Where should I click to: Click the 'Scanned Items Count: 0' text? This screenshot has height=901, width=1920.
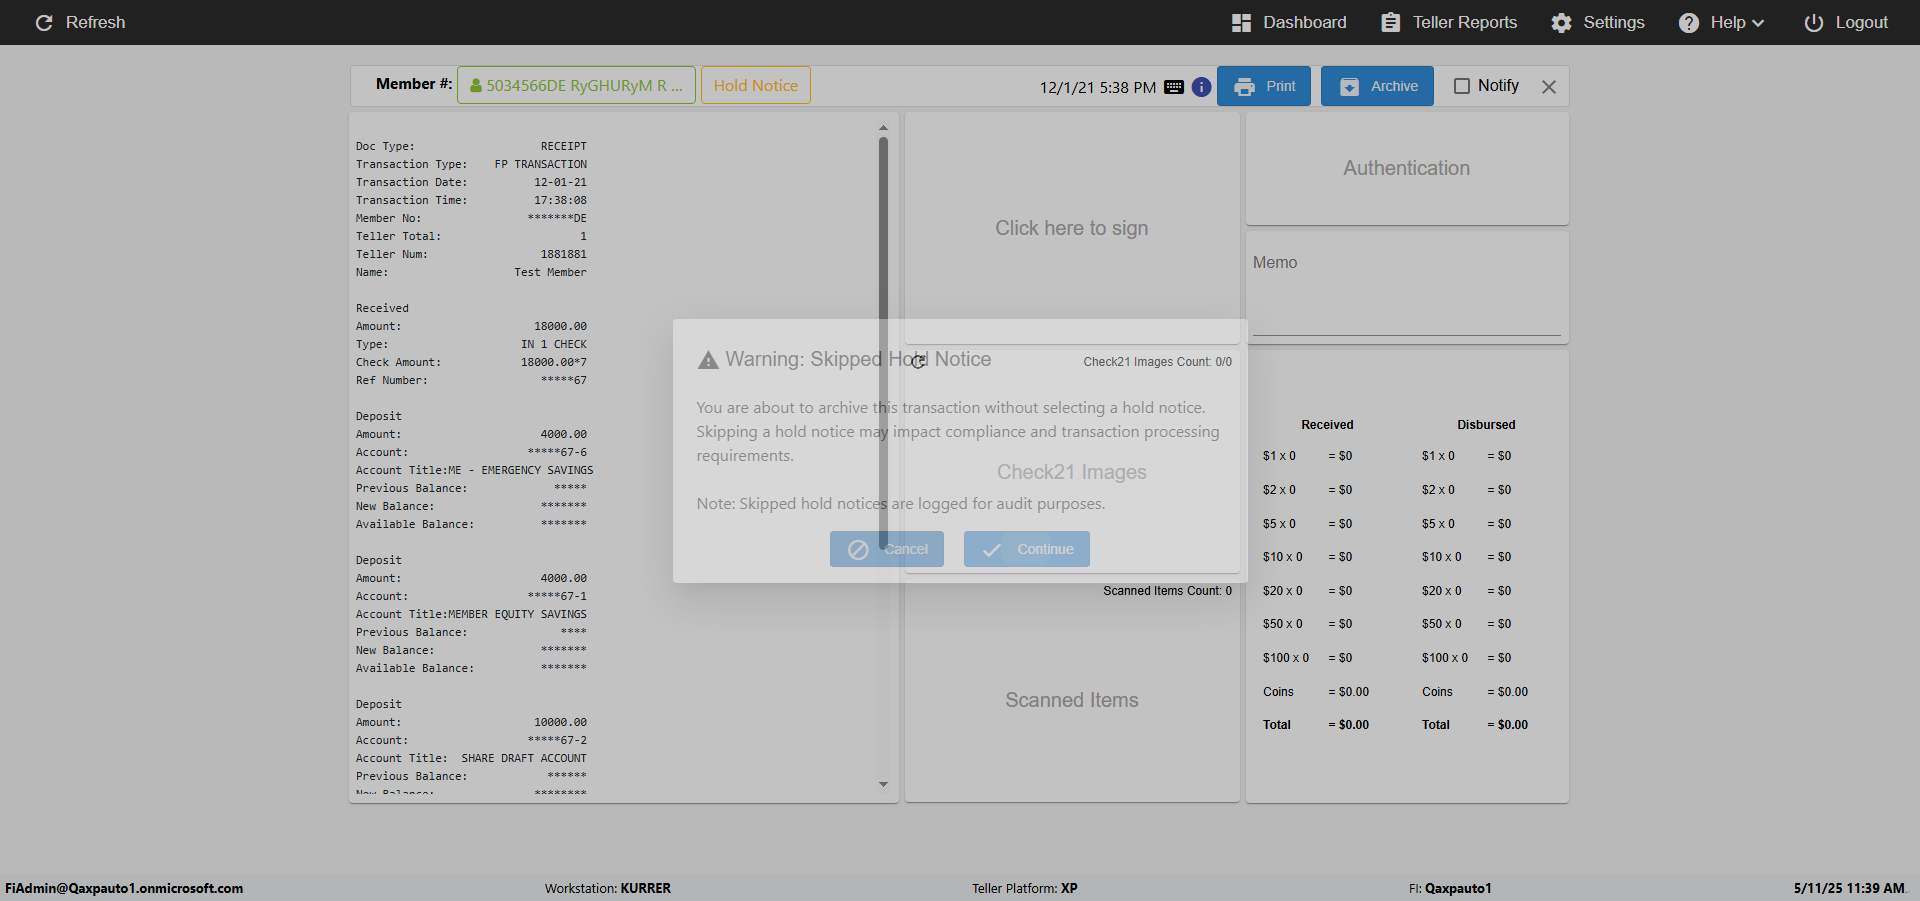[x=1168, y=591]
